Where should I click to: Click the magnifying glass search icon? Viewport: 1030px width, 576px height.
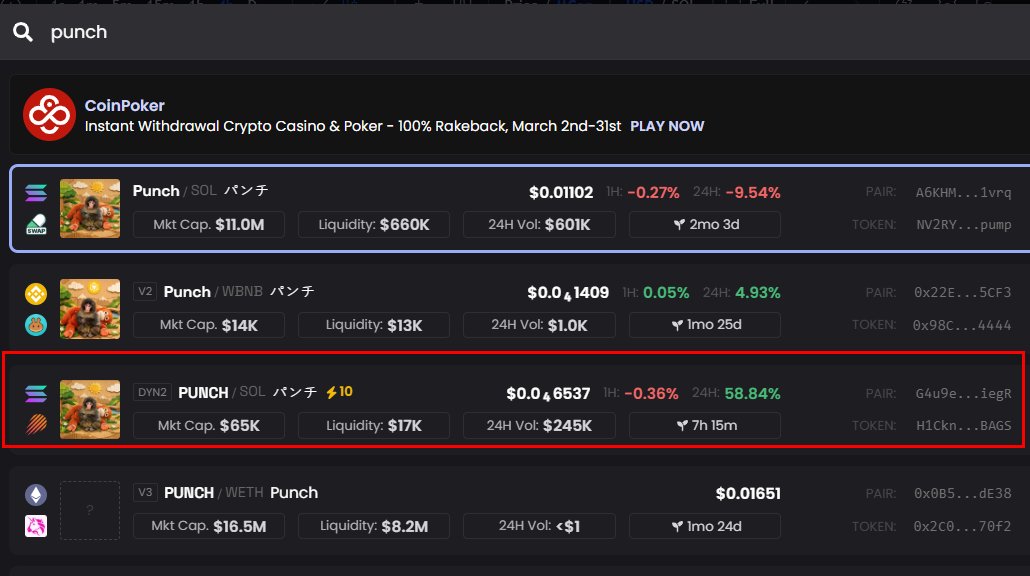[x=22, y=32]
